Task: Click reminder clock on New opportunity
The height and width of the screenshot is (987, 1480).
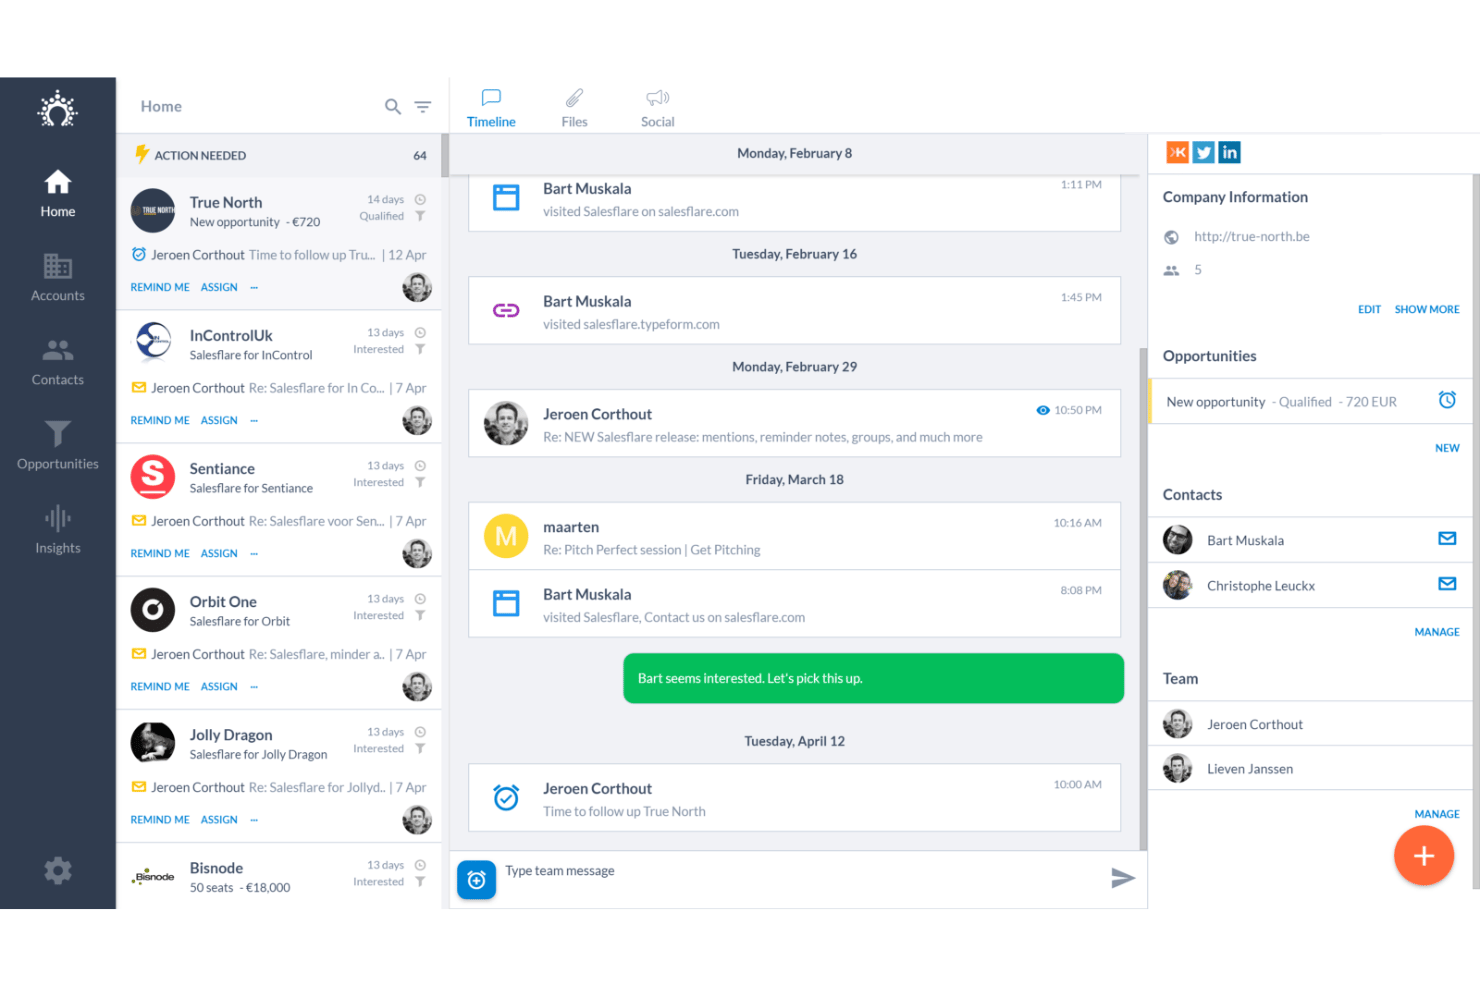Action: click(1447, 400)
